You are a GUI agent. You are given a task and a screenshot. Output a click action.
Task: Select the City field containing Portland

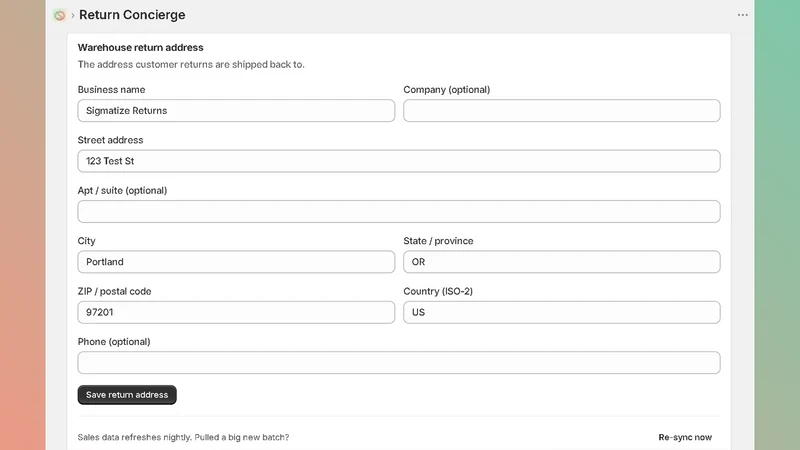click(x=236, y=262)
